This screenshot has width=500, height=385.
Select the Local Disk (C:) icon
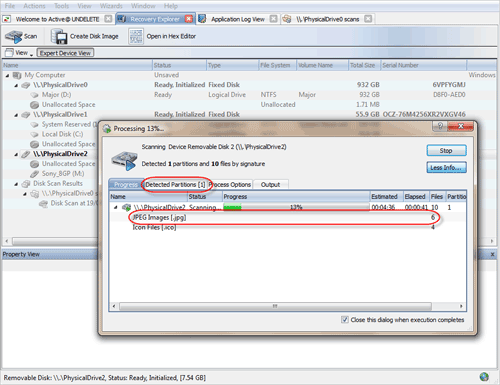[x=34, y=134]
